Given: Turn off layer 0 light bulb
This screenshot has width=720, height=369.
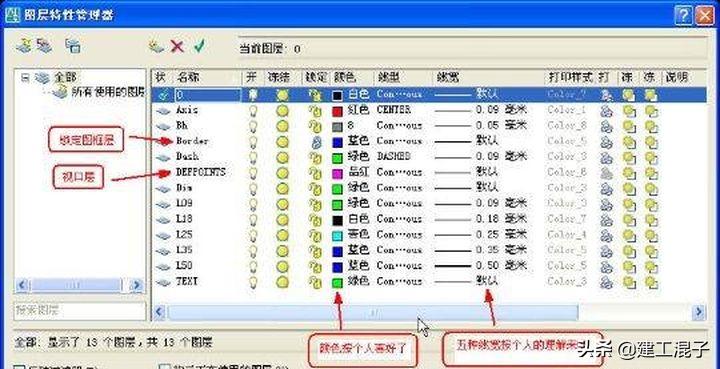Looking at the screenshot, I should click(252, 95).
